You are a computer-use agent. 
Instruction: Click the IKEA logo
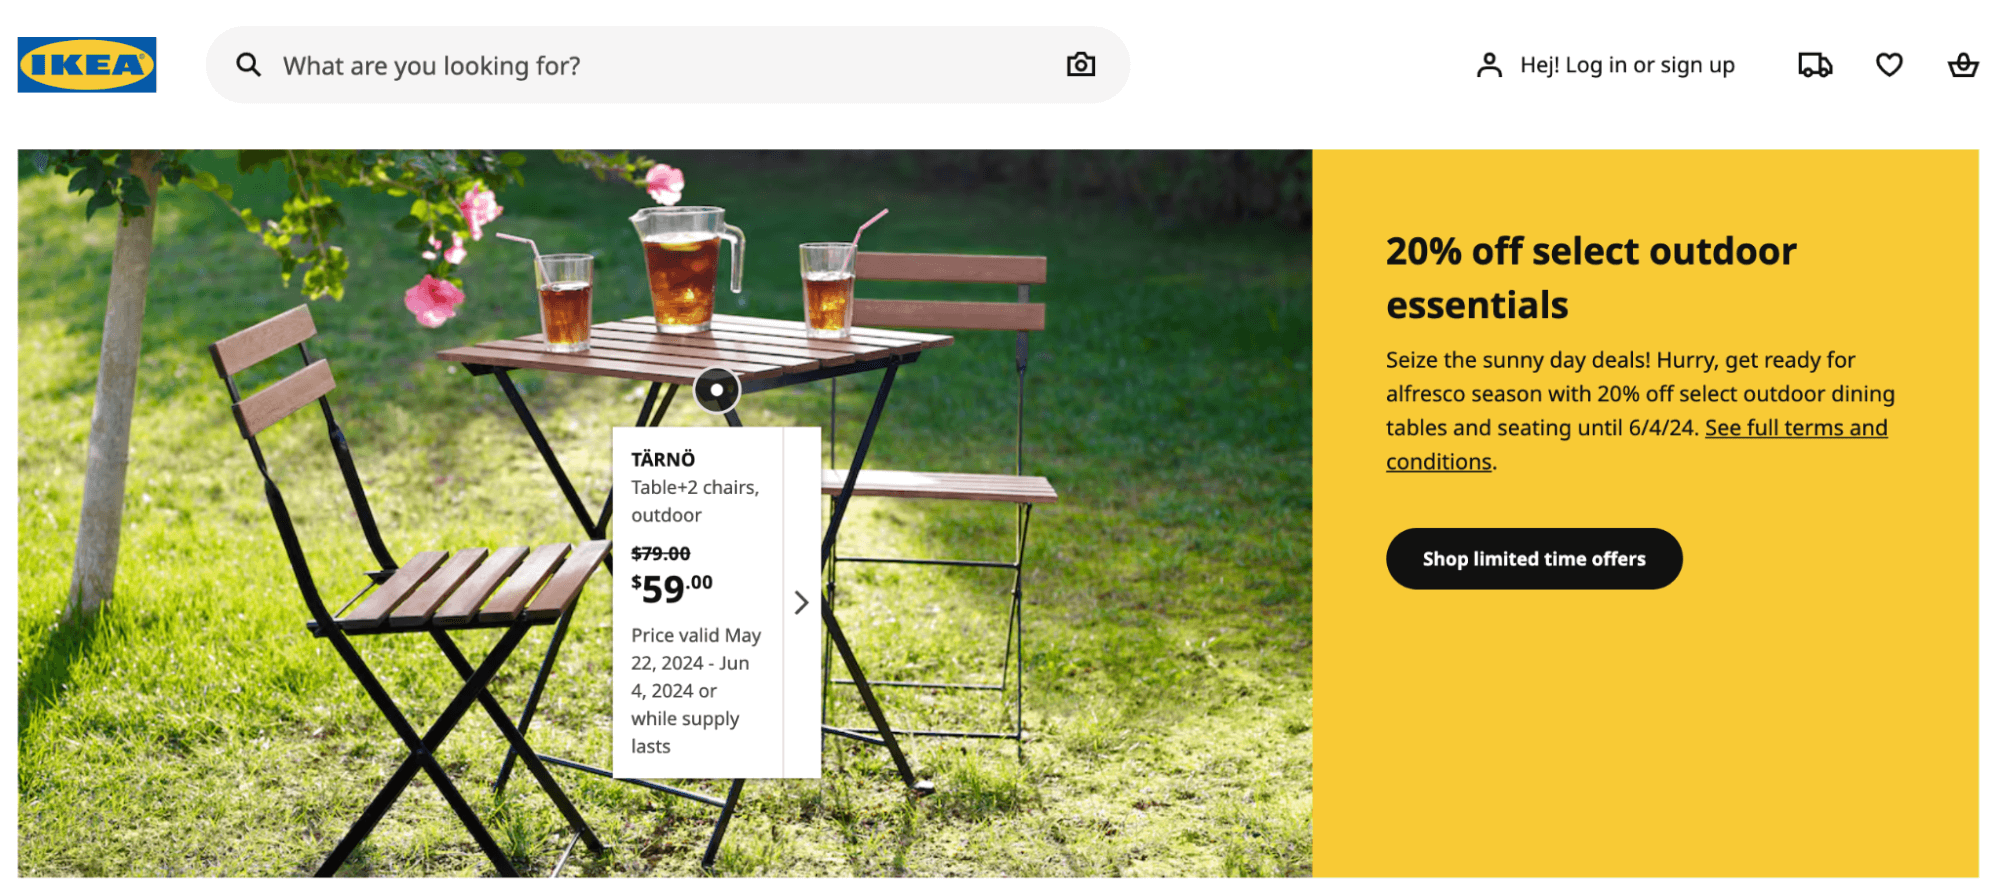click(87, 65)
